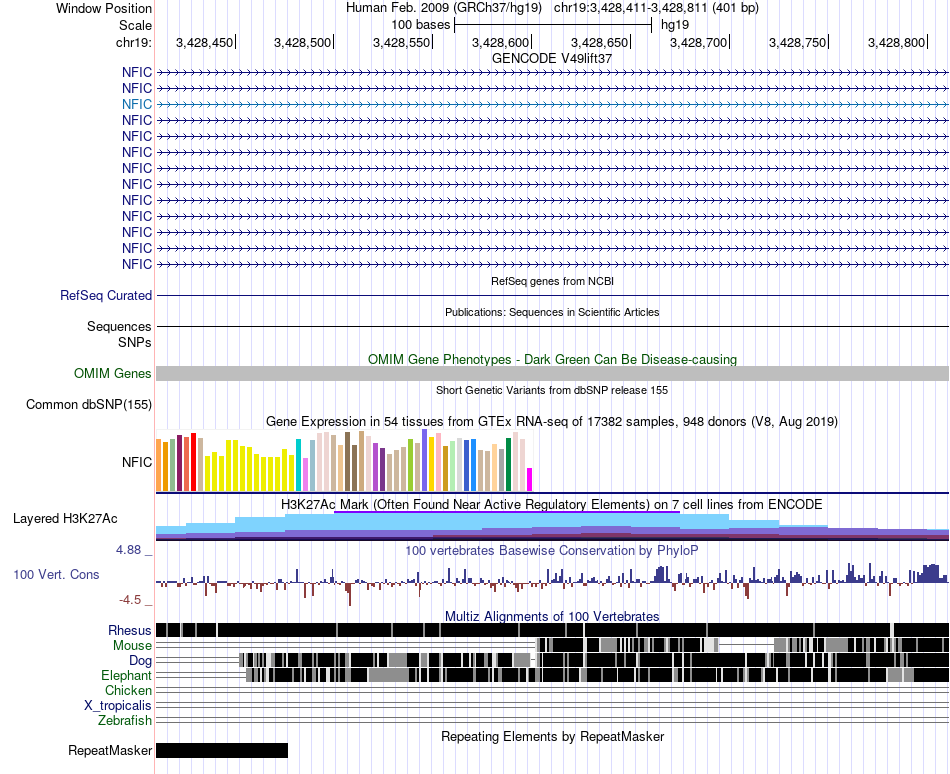Image resolution: width=950 pixels, height=774 pixels.
Task: Click the chr19:3,428,411-3,428,811 window position text
Action: tap(656, 8)
